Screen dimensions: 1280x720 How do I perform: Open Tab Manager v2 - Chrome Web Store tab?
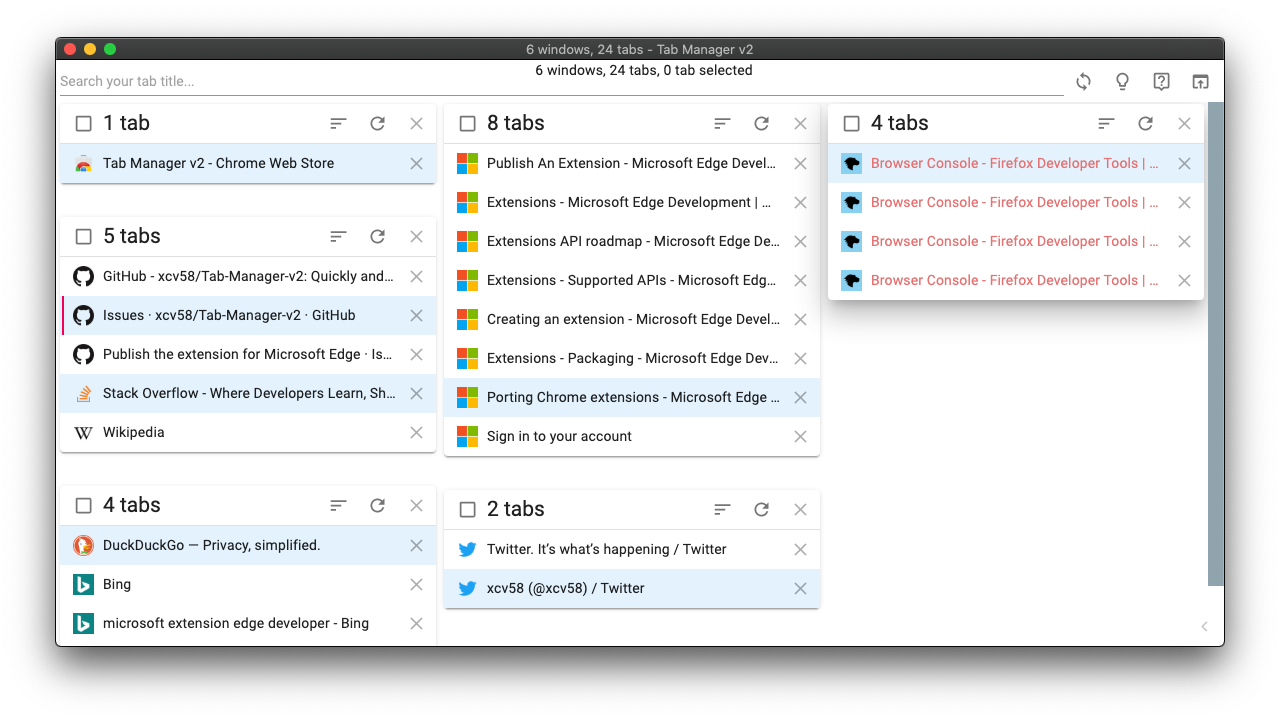(x=248, y=164)
